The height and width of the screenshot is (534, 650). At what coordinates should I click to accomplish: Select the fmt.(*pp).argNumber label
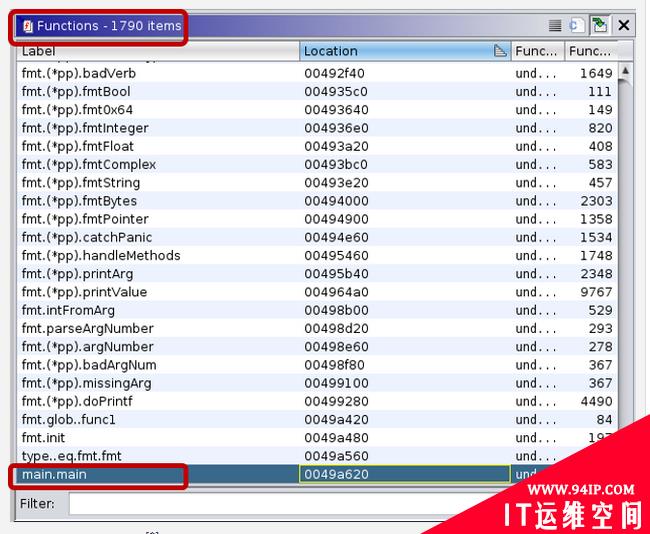pos(88,347)
